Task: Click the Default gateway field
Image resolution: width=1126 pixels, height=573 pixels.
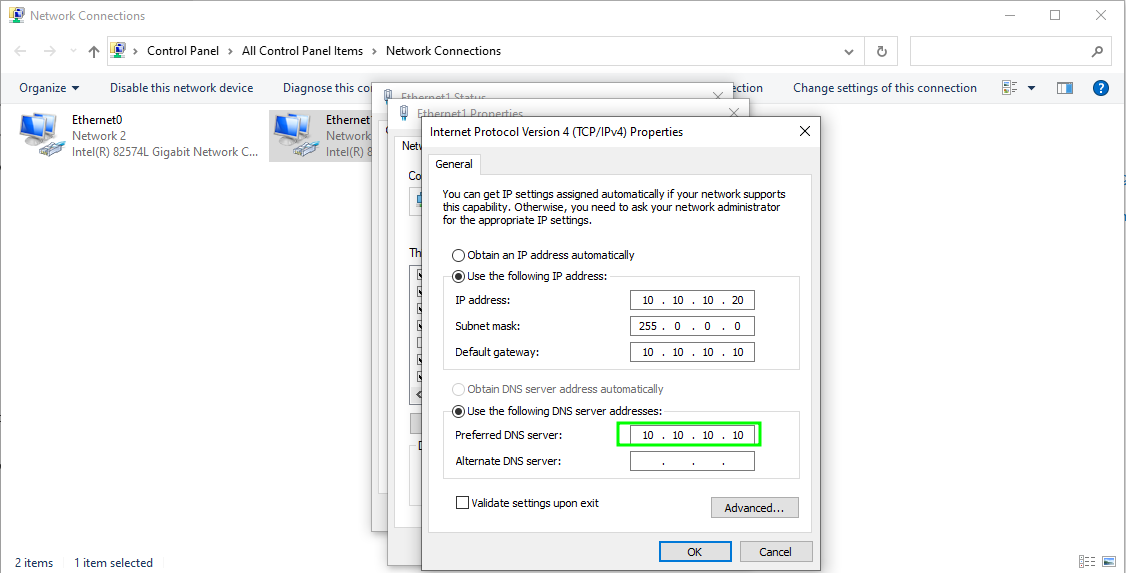Action: (x=692, y=352)
